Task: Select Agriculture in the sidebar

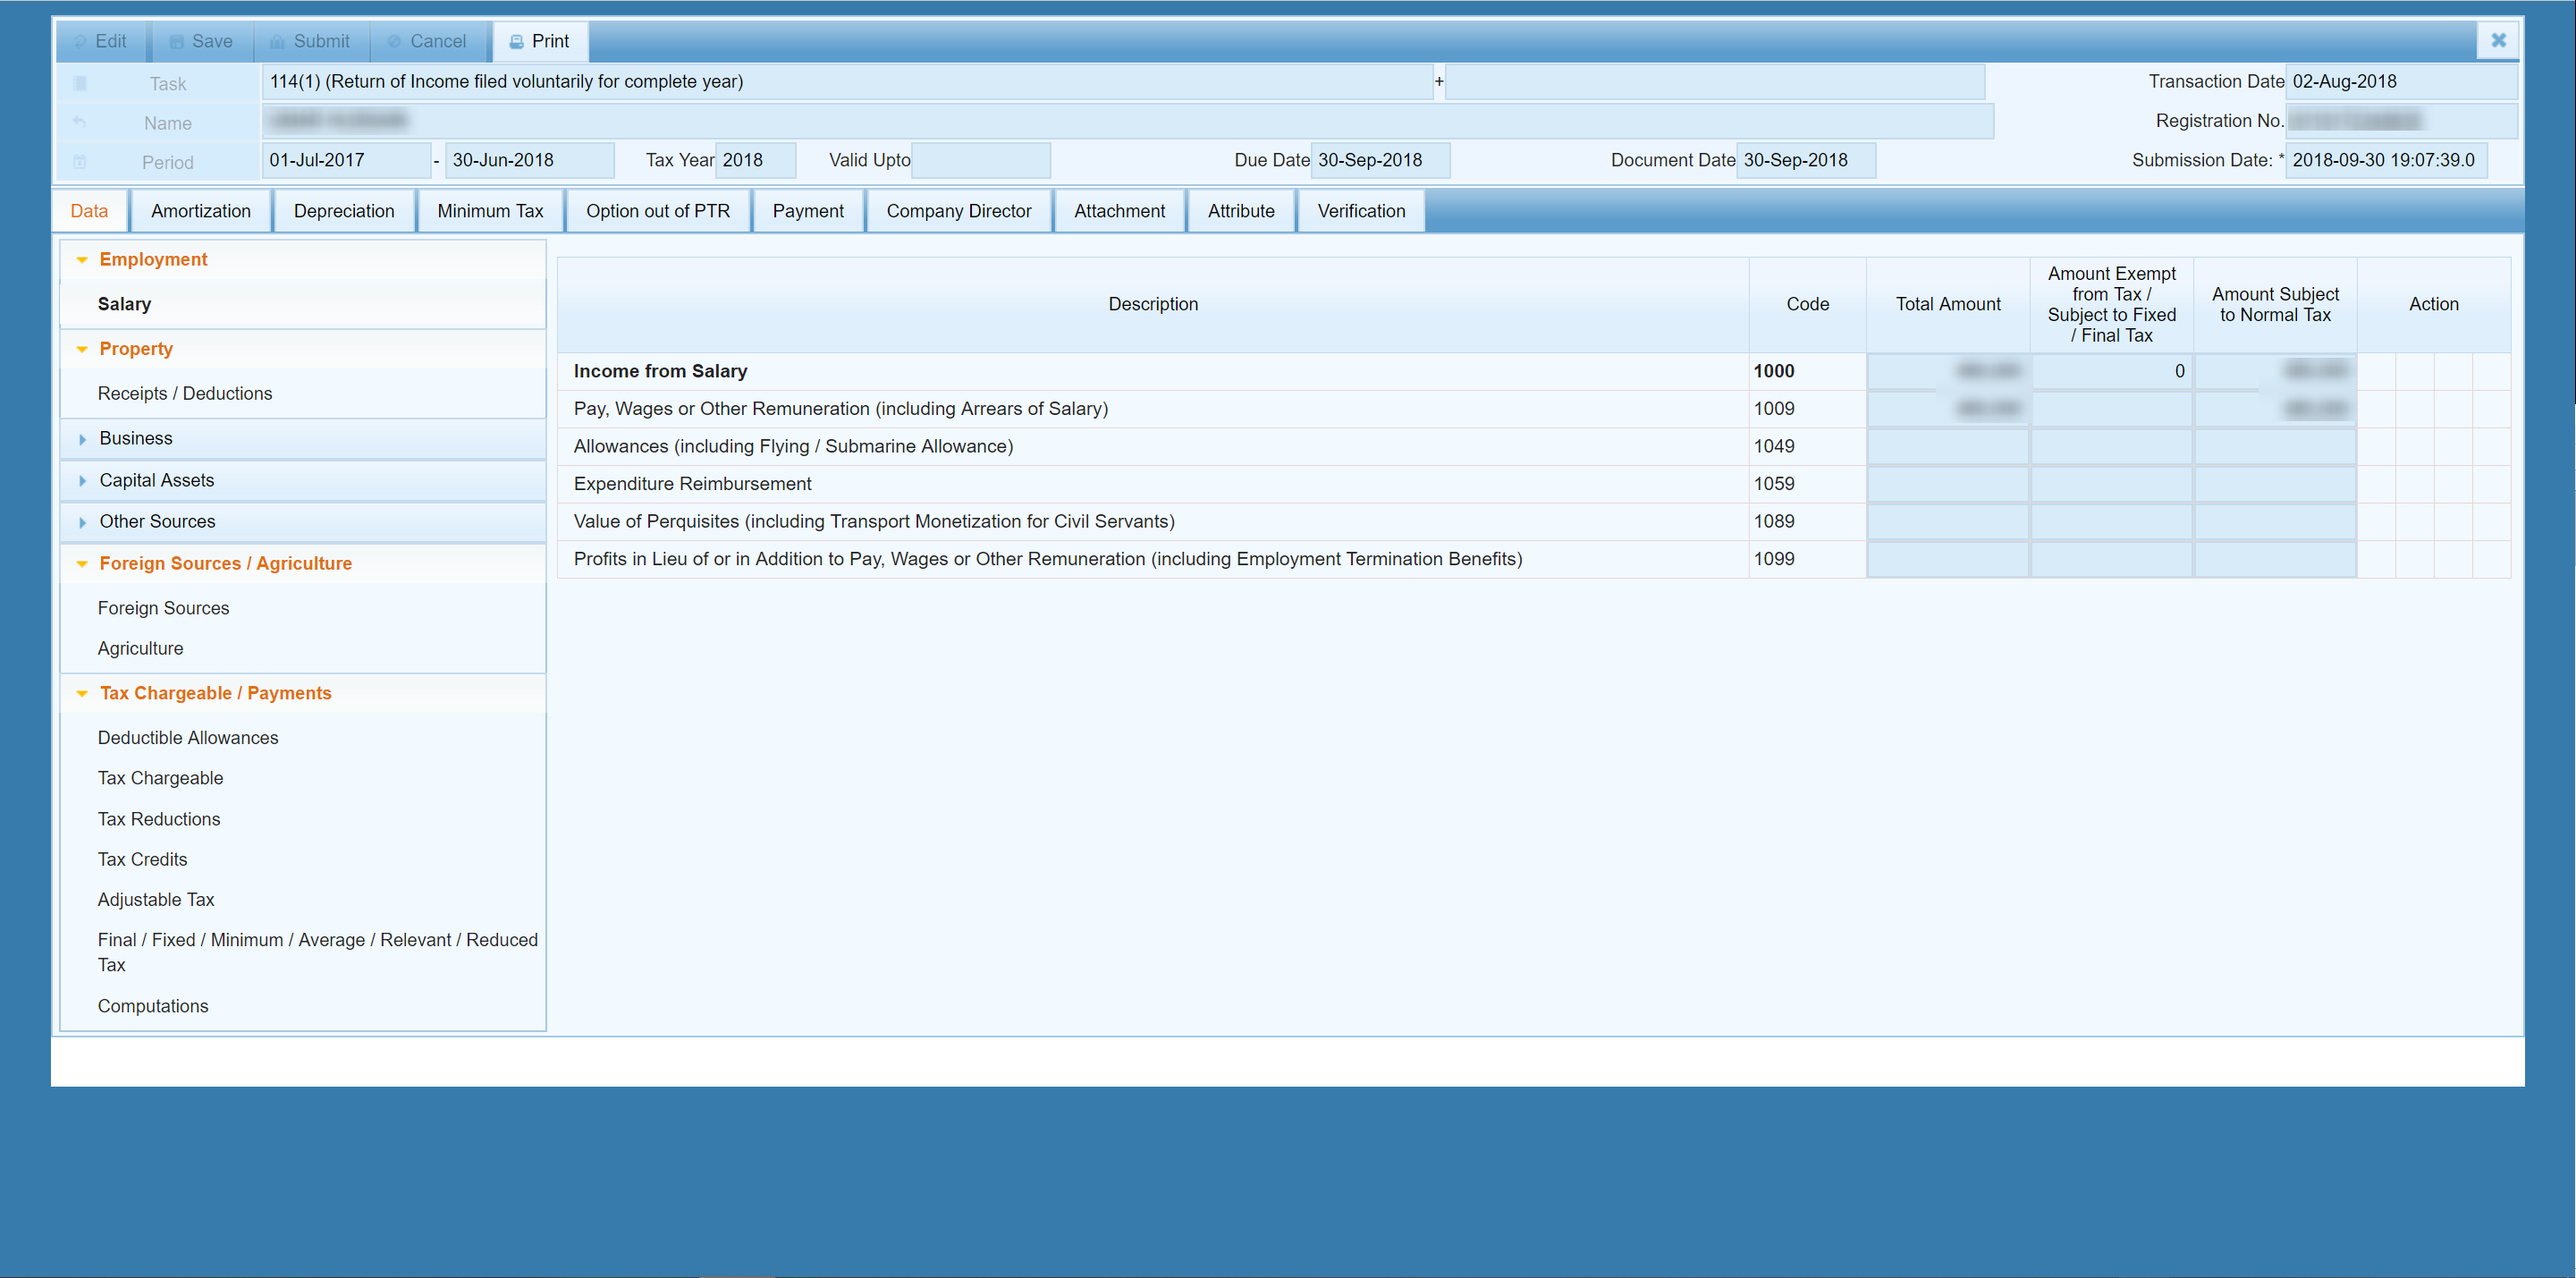Action: [x=140, y=648]
